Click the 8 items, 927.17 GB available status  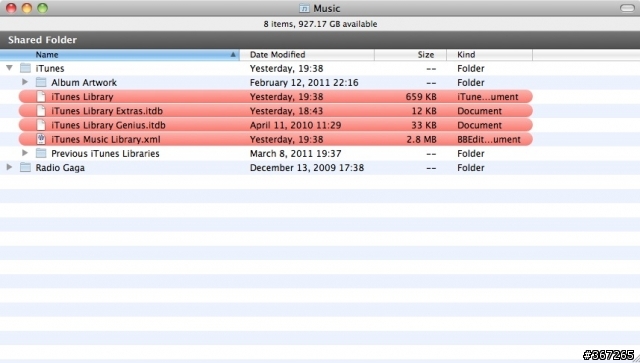(x=320, y=24)
